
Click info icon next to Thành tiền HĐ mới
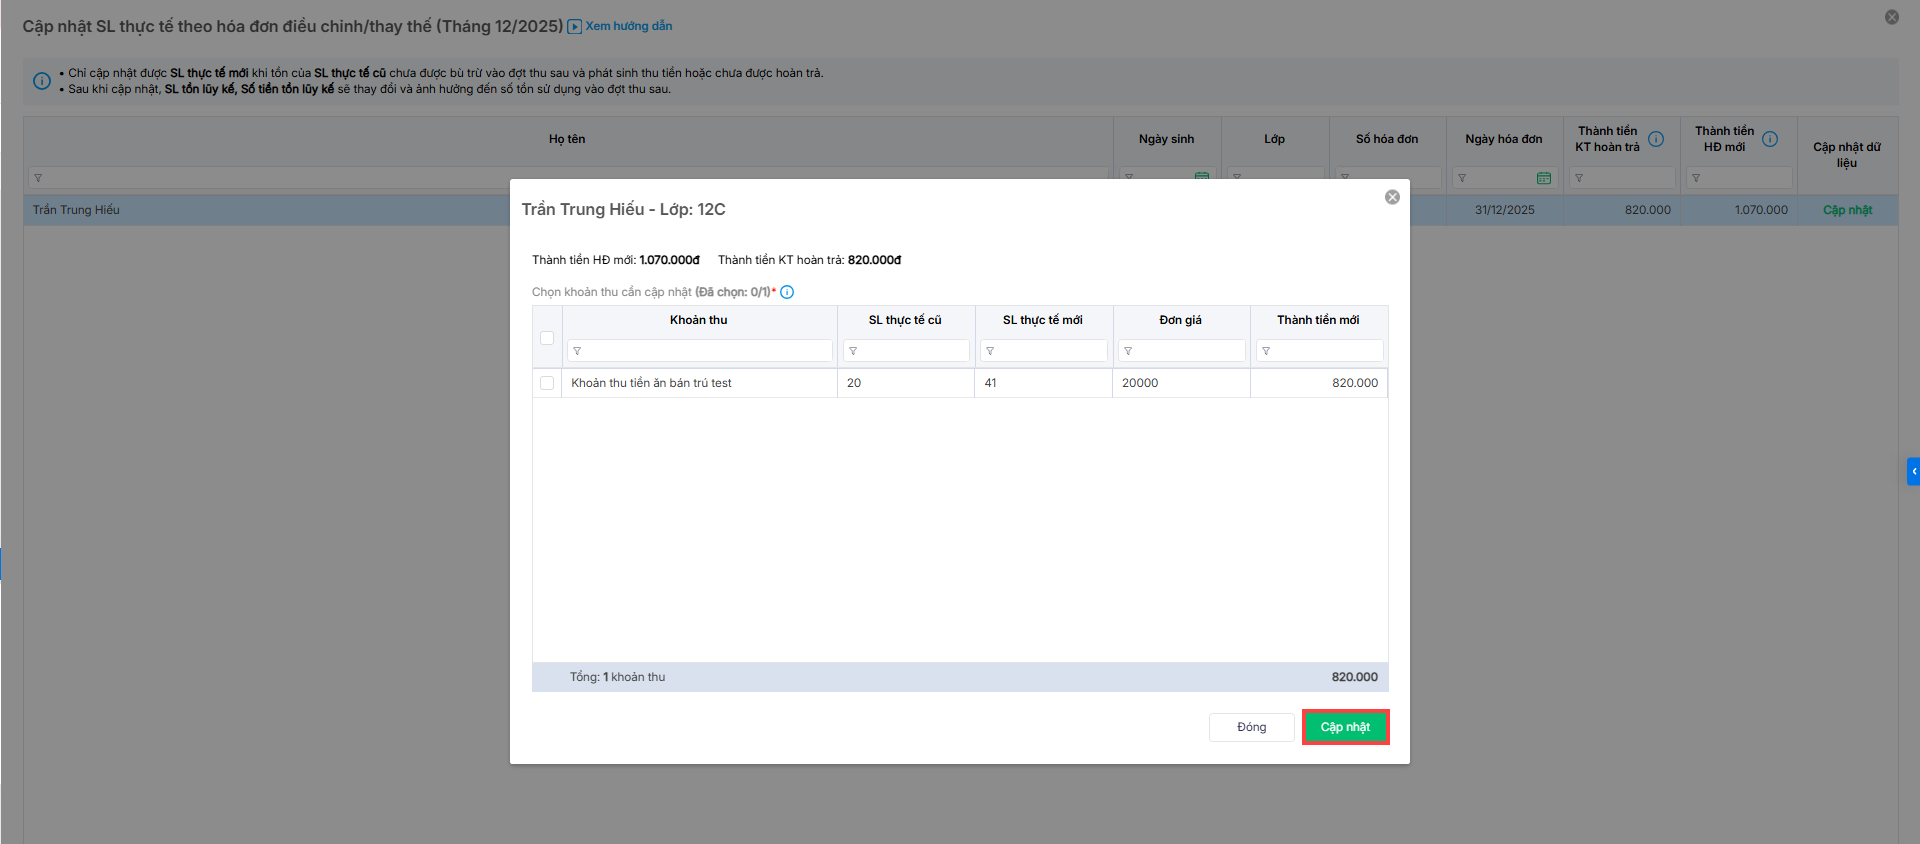tap(1770, 139)
